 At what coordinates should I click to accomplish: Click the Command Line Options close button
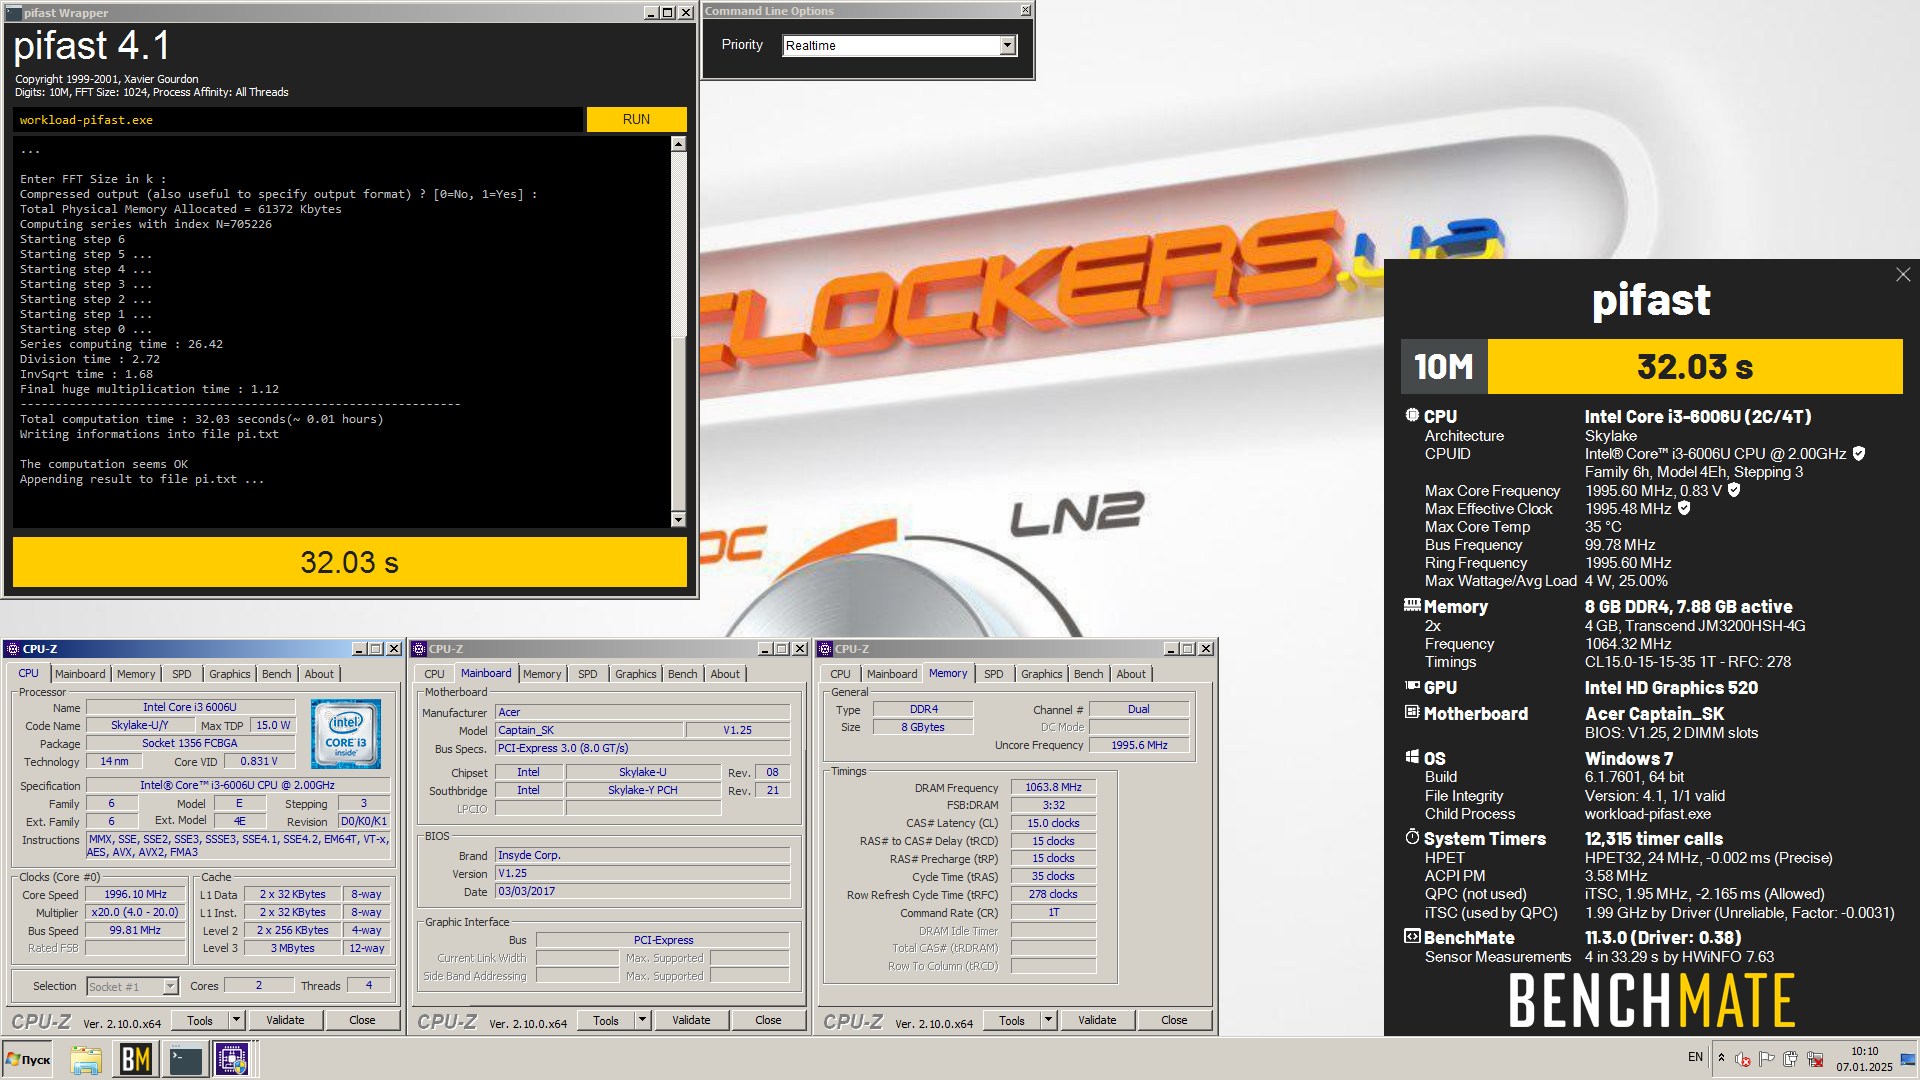click(1025, 11)
